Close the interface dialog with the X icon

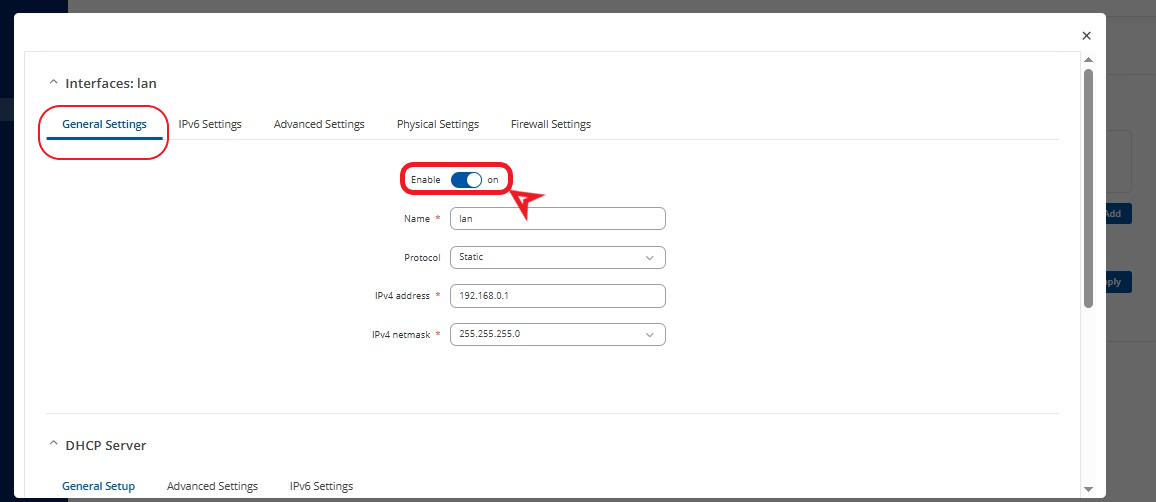(x=1086, y=36)
